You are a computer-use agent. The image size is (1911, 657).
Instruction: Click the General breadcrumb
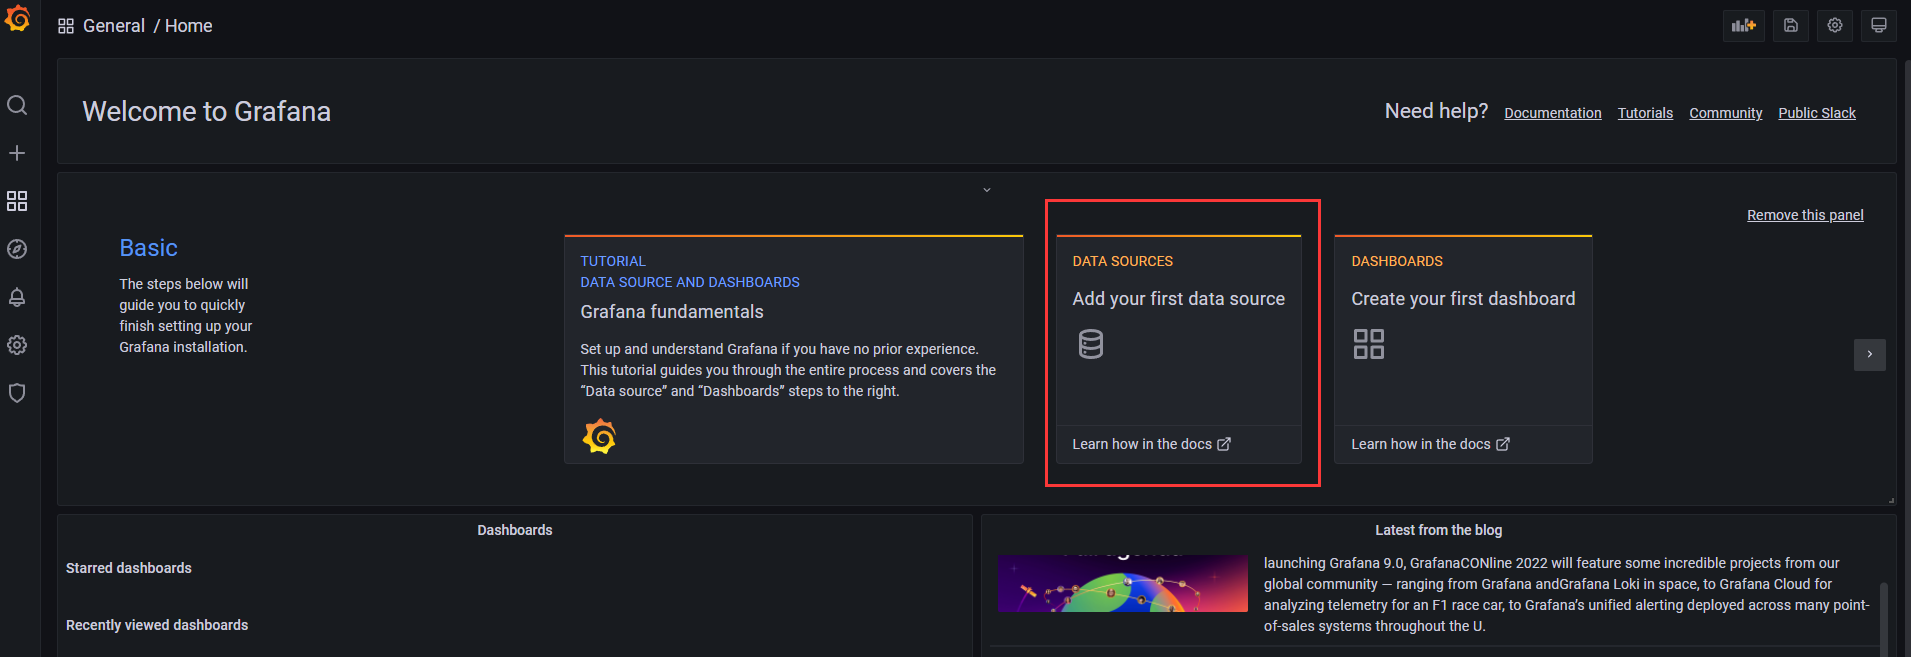(x=114, y=26)
